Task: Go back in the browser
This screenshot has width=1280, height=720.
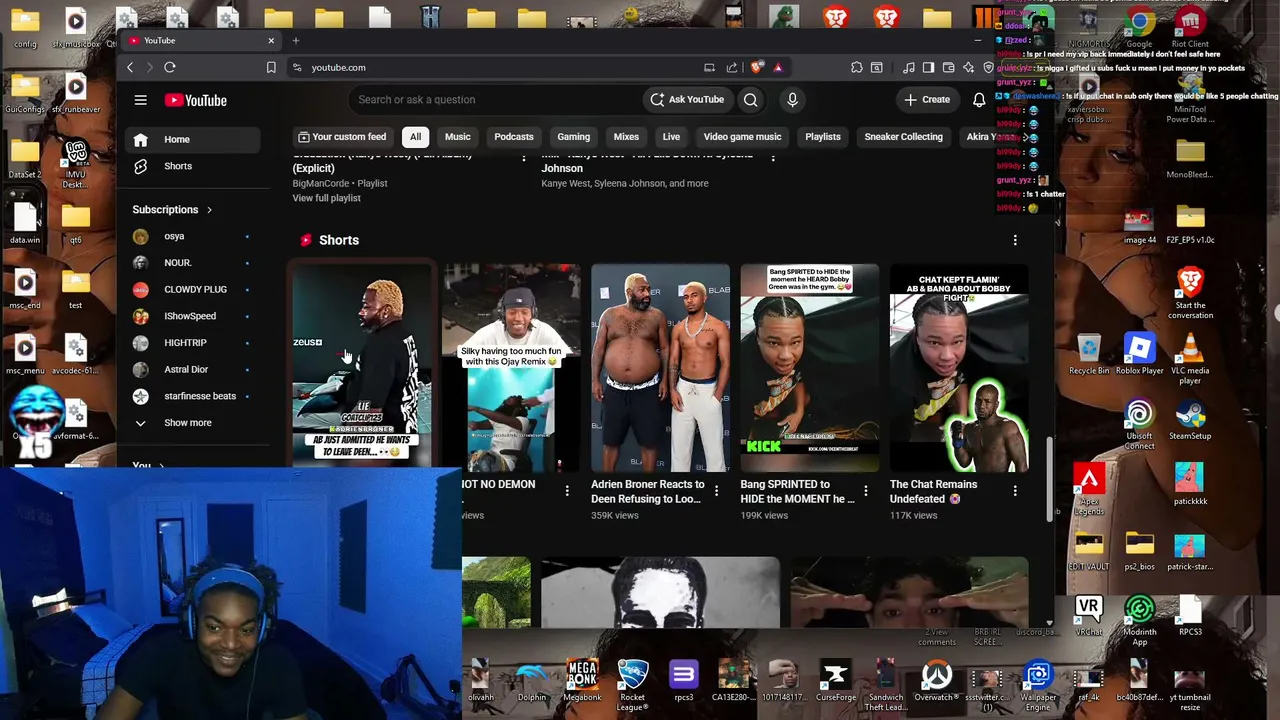Action: click(x=130, y=67)
